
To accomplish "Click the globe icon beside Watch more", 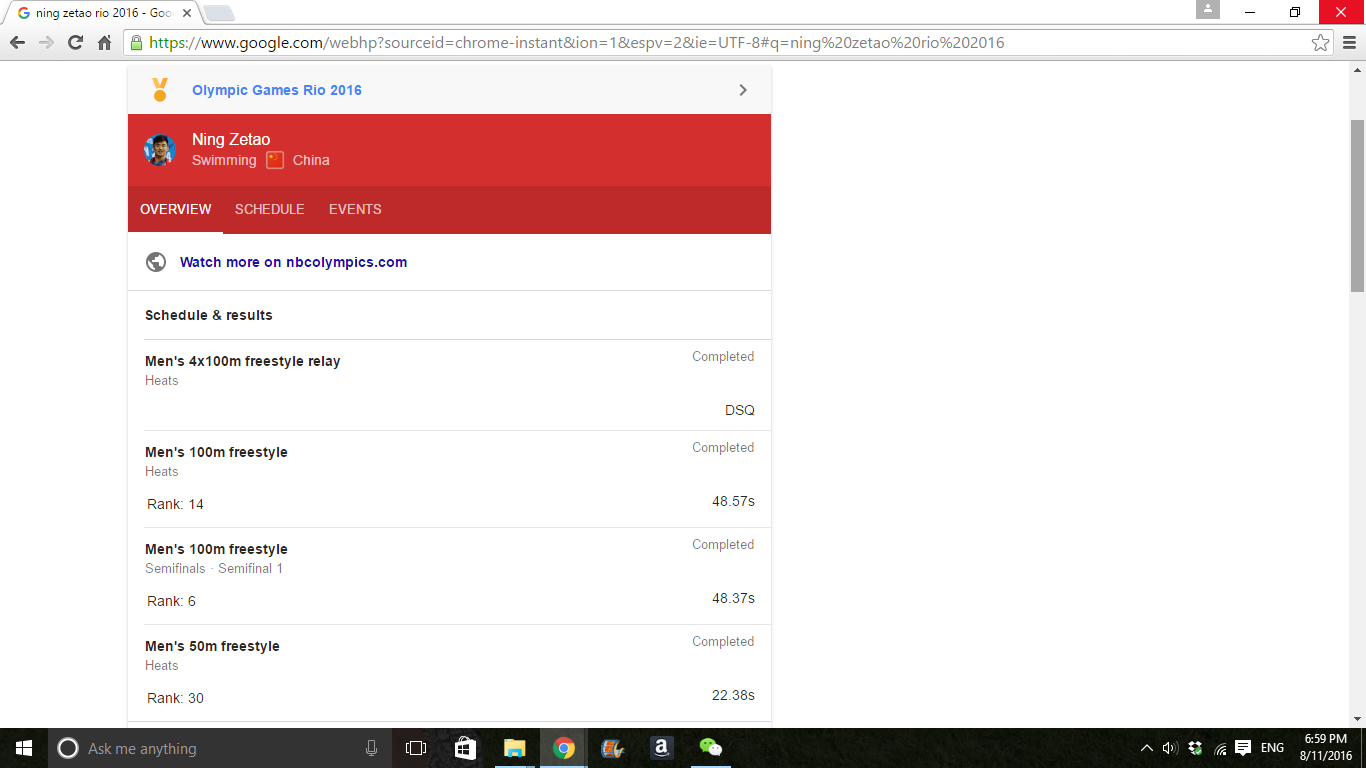I will point(156,262).
